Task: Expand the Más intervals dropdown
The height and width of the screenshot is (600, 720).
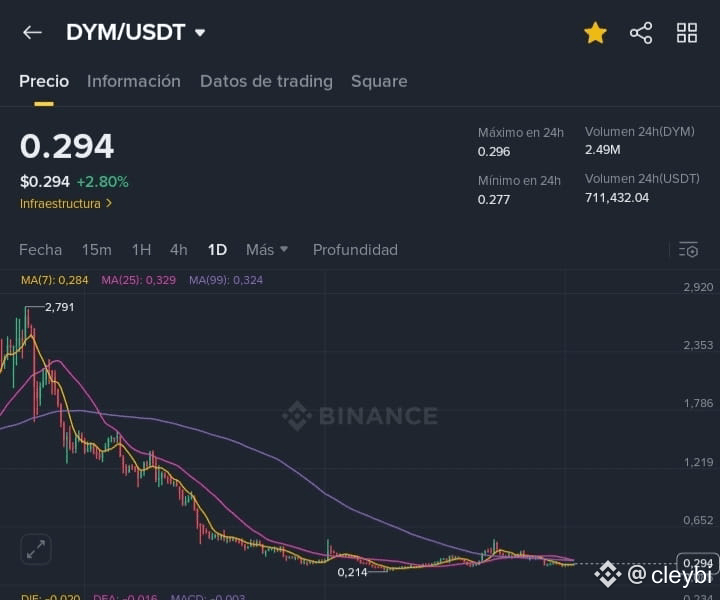Action: 267,250
